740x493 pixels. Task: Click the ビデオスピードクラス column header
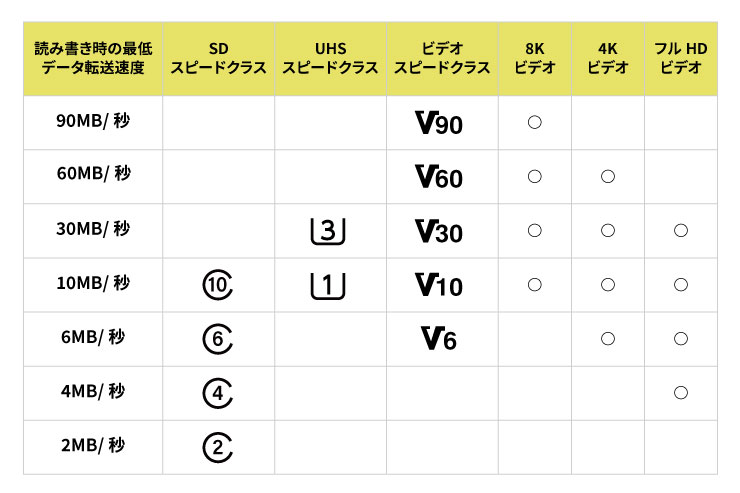pyautogui.click(x=441, y=58)
